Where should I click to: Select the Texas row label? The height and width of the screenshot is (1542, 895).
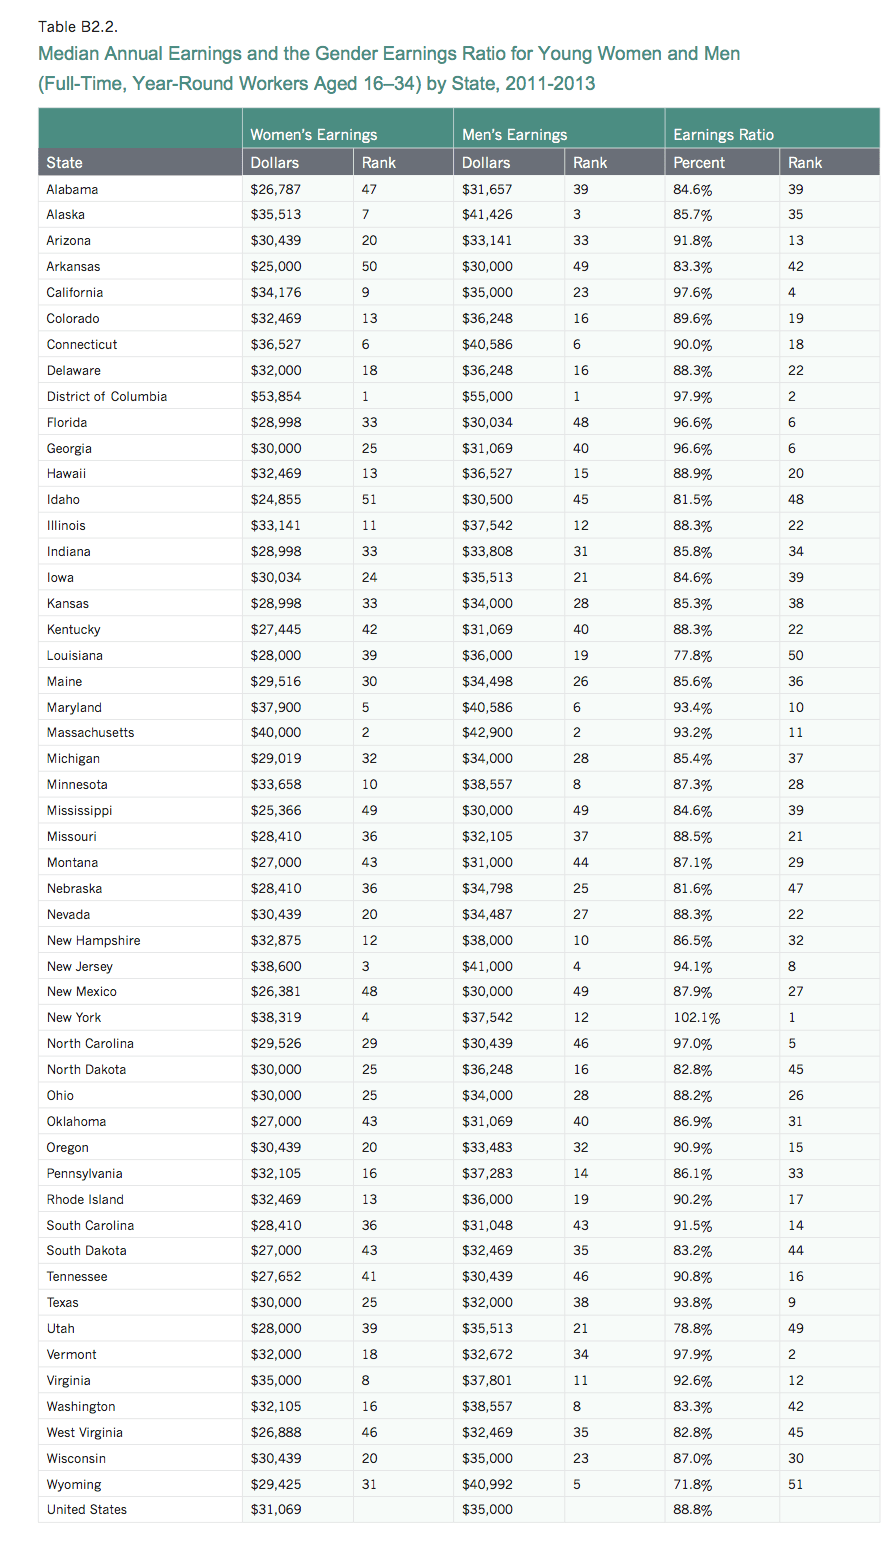coord(63,1302)
